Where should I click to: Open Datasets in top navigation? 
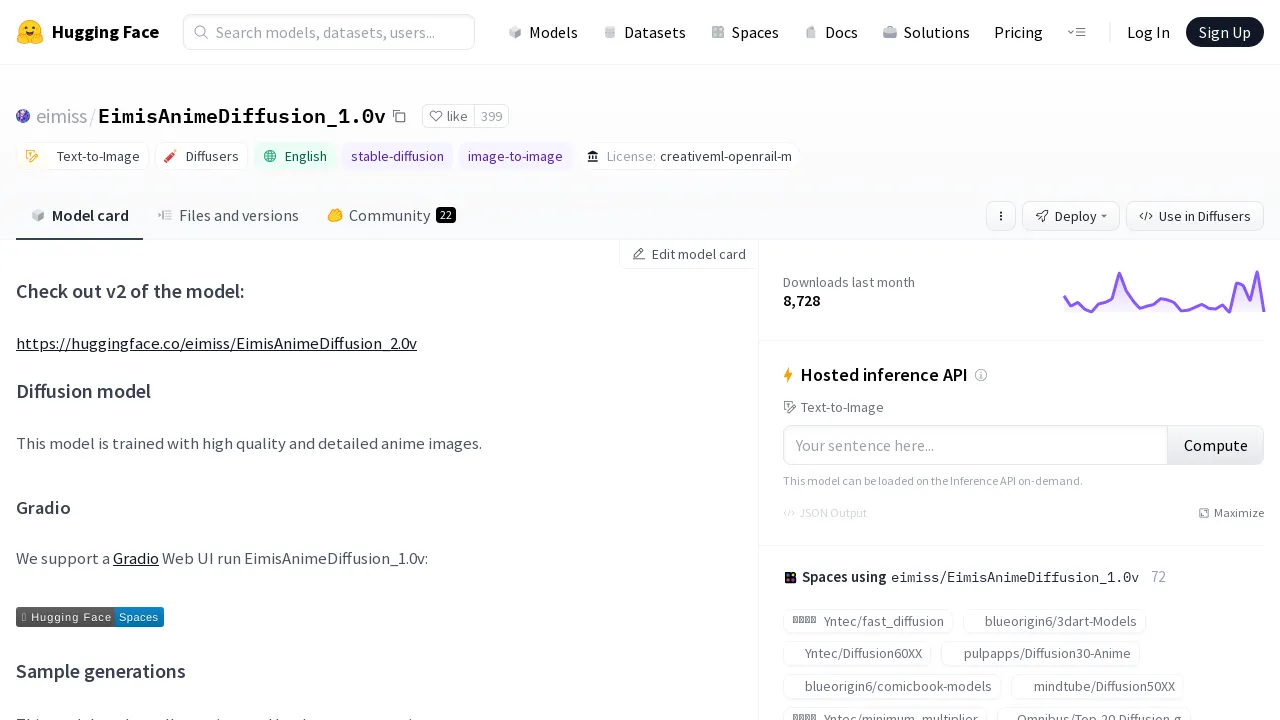[644, 32]
